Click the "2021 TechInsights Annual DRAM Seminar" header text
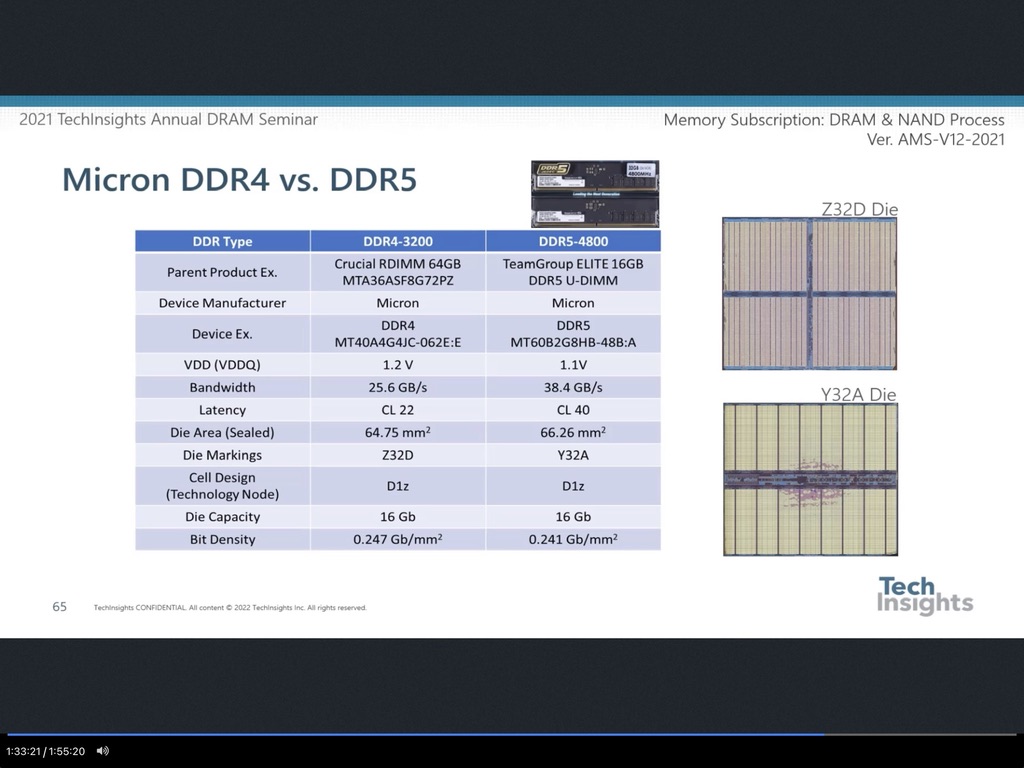 pos(168,119)
